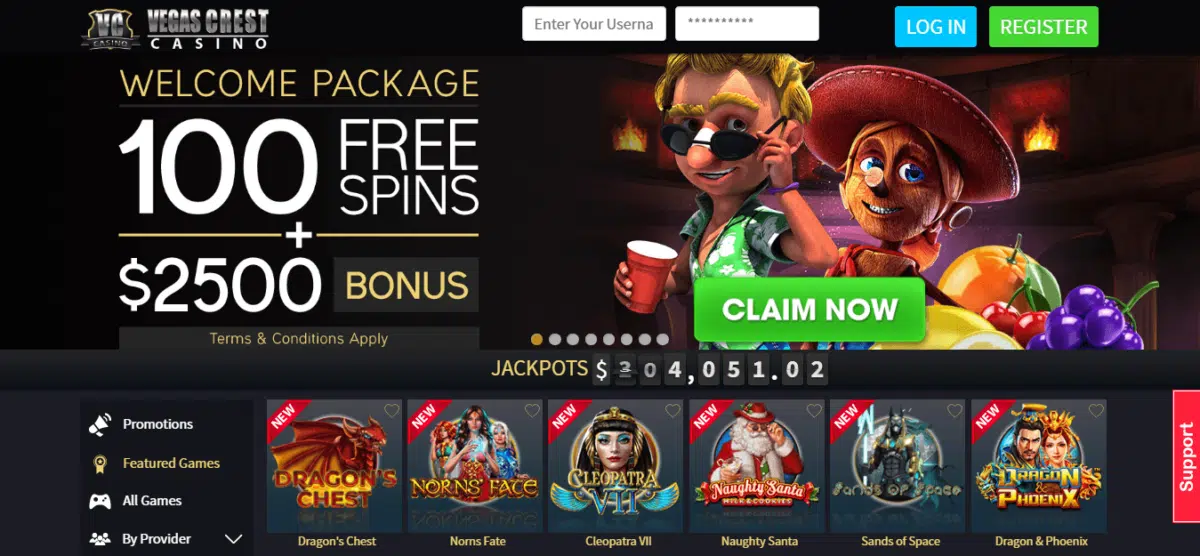This screenshot has height=556, width=1200.
Task: Click the By Provider people icon
Action: (99, 539)
